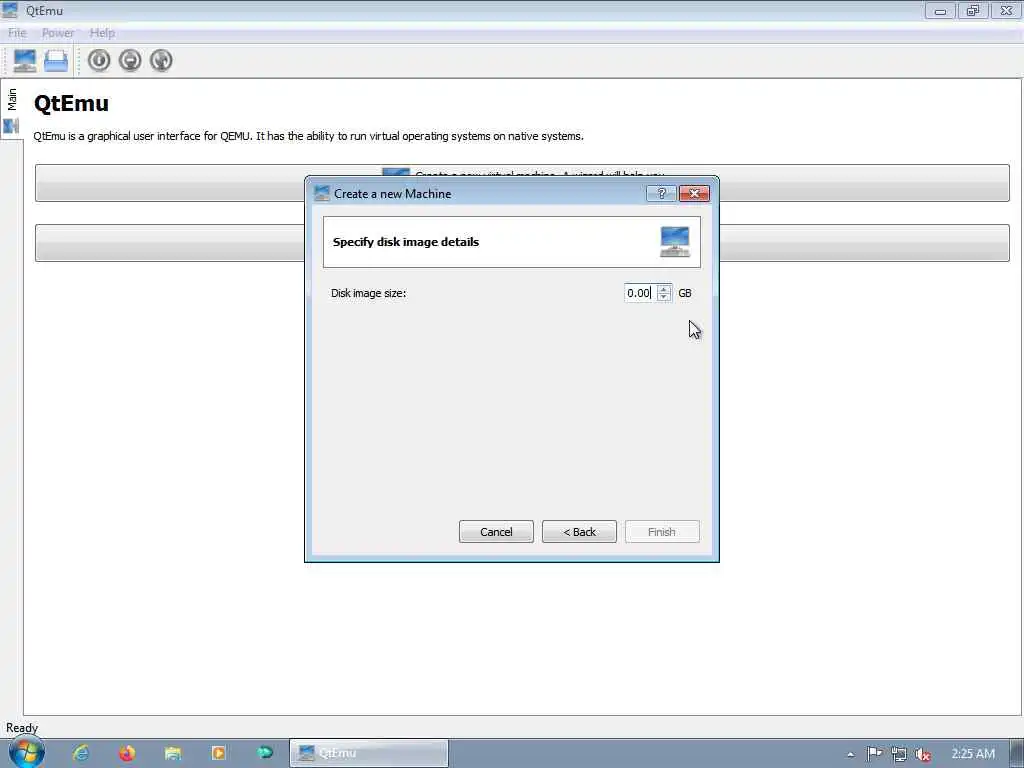This screenshot has width=1024, height=768.
Task: Click the QtEmu heading text
Action: pos(71,103)
